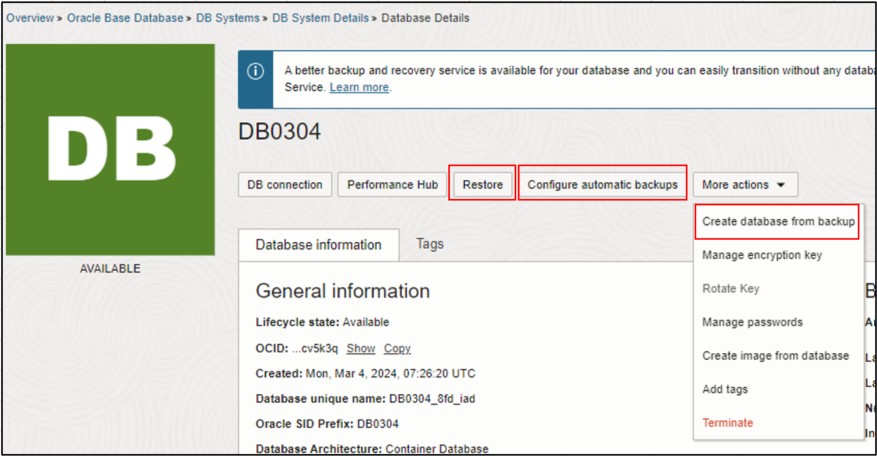Select Create database from backup
The height and width of the screenshot is (456, 877).
point(778,222)
